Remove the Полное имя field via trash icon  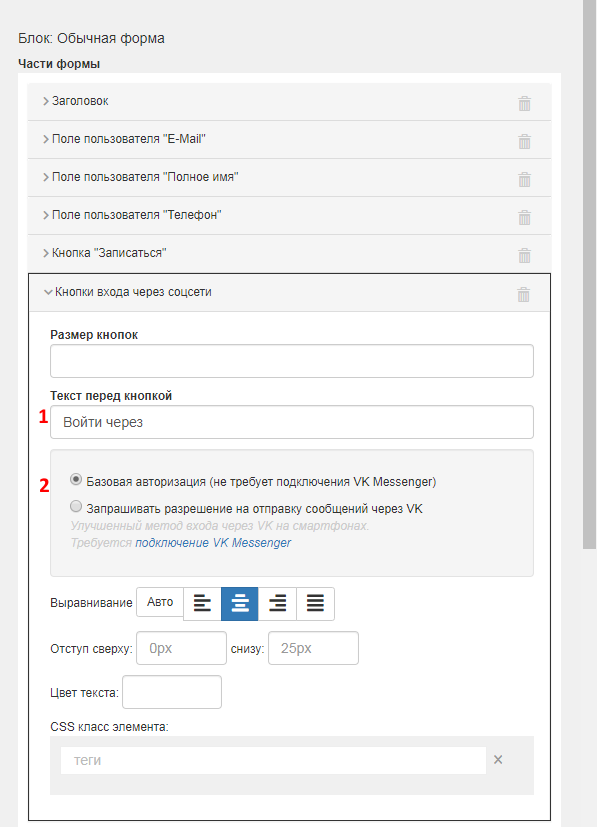524,179
